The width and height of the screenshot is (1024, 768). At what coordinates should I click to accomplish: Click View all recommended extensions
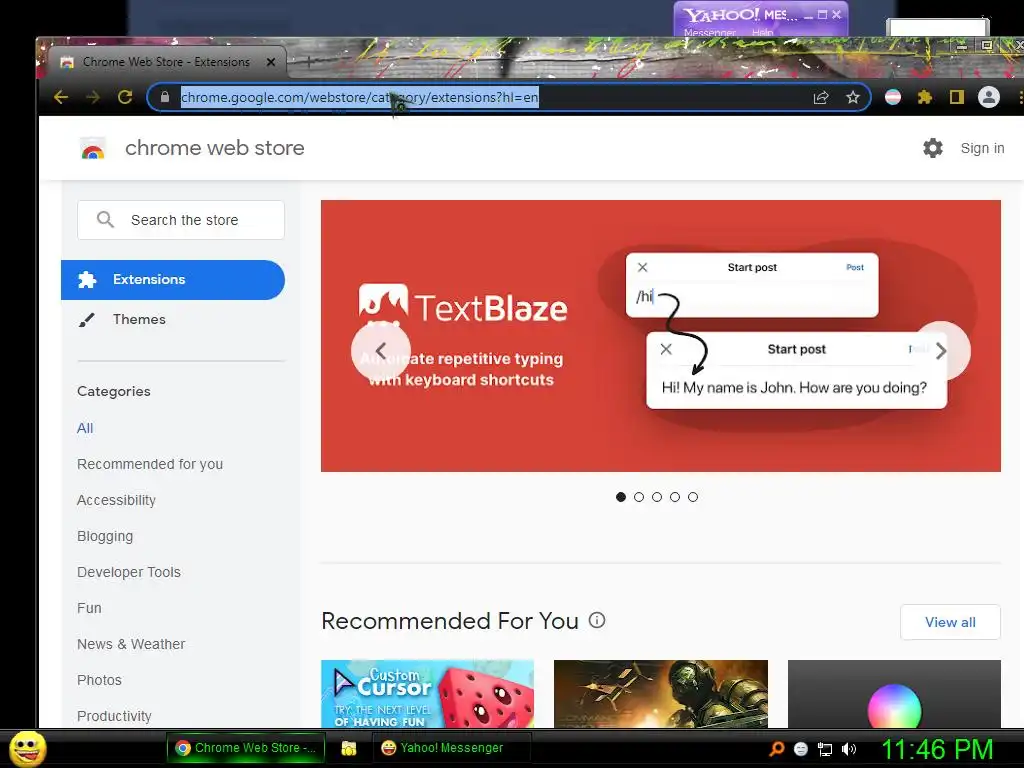click(950, 622)
